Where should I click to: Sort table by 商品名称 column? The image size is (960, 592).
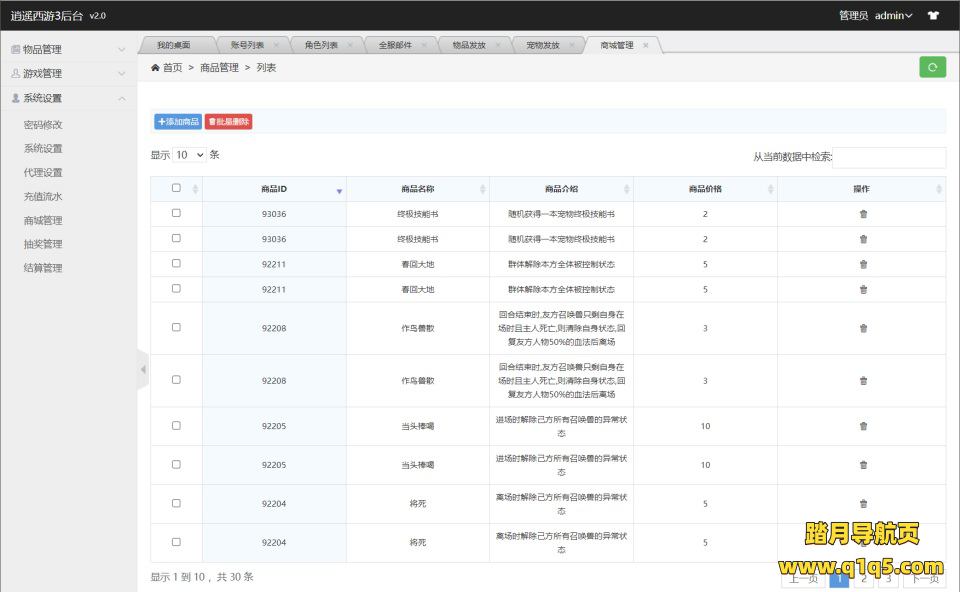(417, 189)
